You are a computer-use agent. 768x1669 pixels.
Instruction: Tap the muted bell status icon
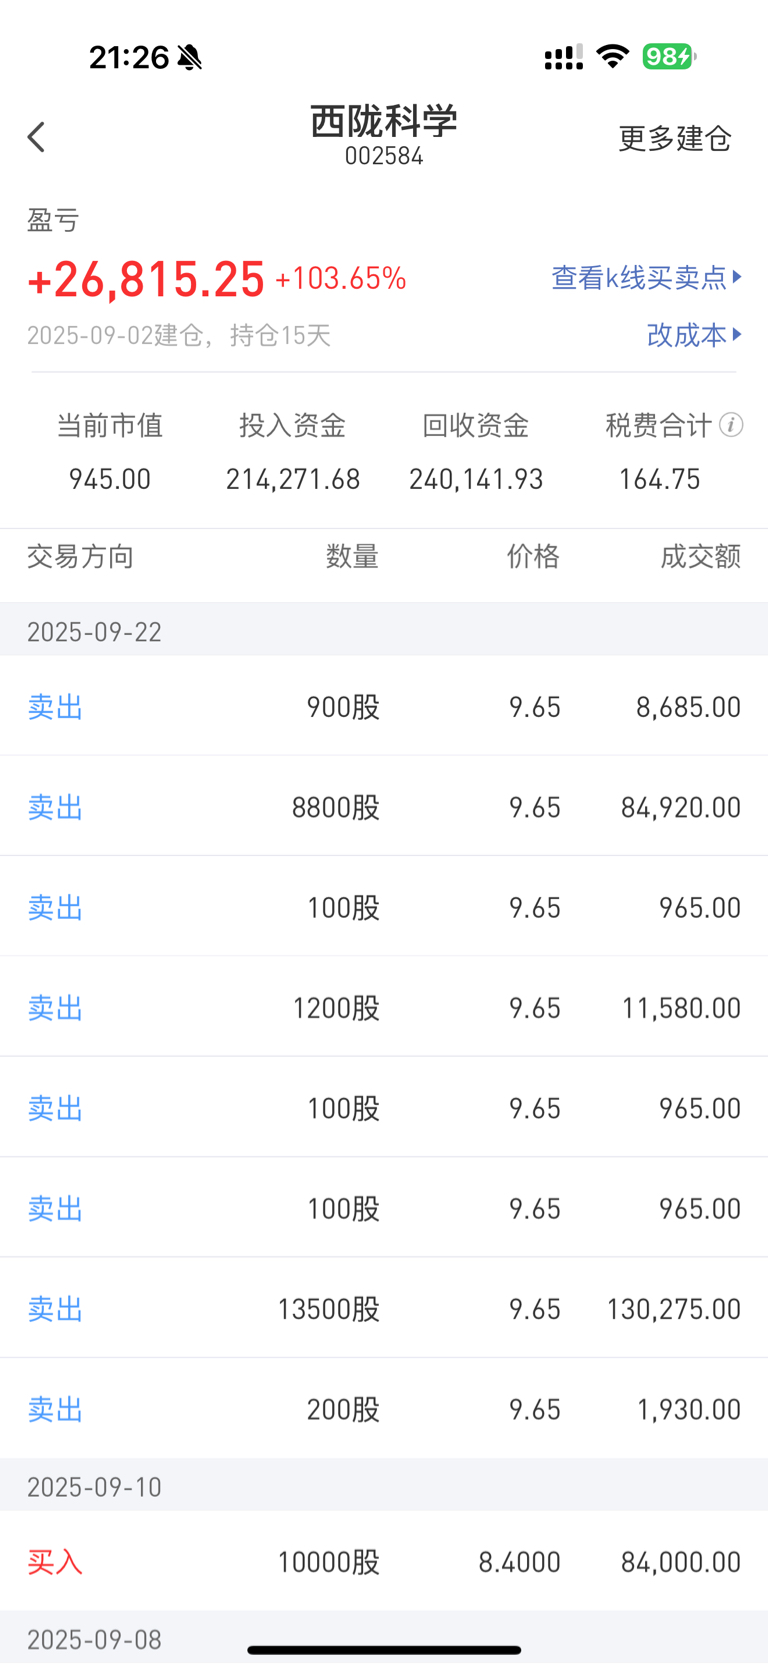(x=189, y=58)
